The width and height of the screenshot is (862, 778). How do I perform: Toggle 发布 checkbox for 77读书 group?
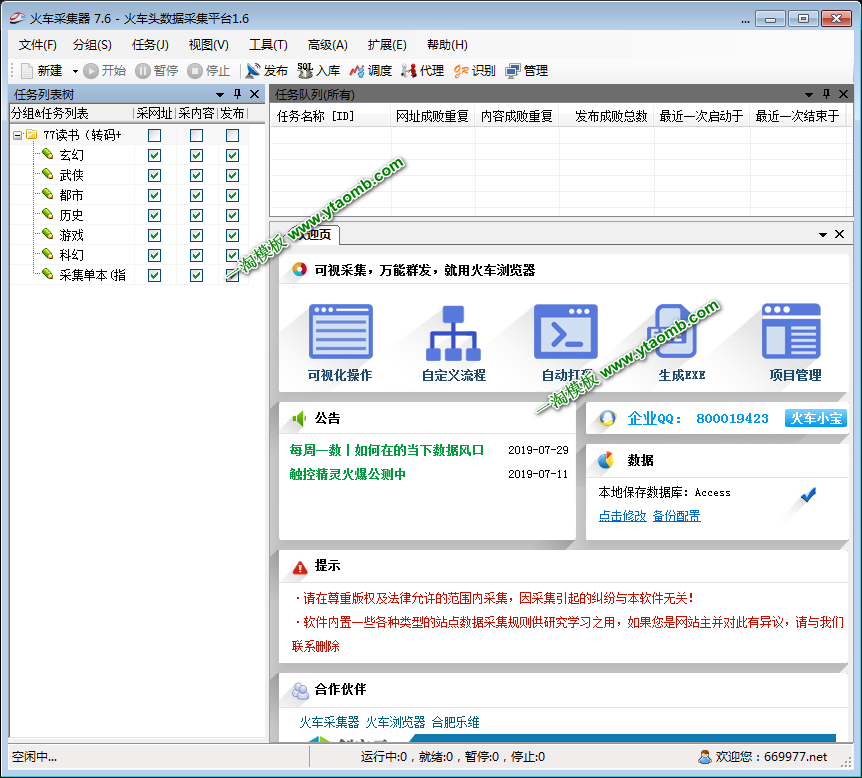point(233,135)
